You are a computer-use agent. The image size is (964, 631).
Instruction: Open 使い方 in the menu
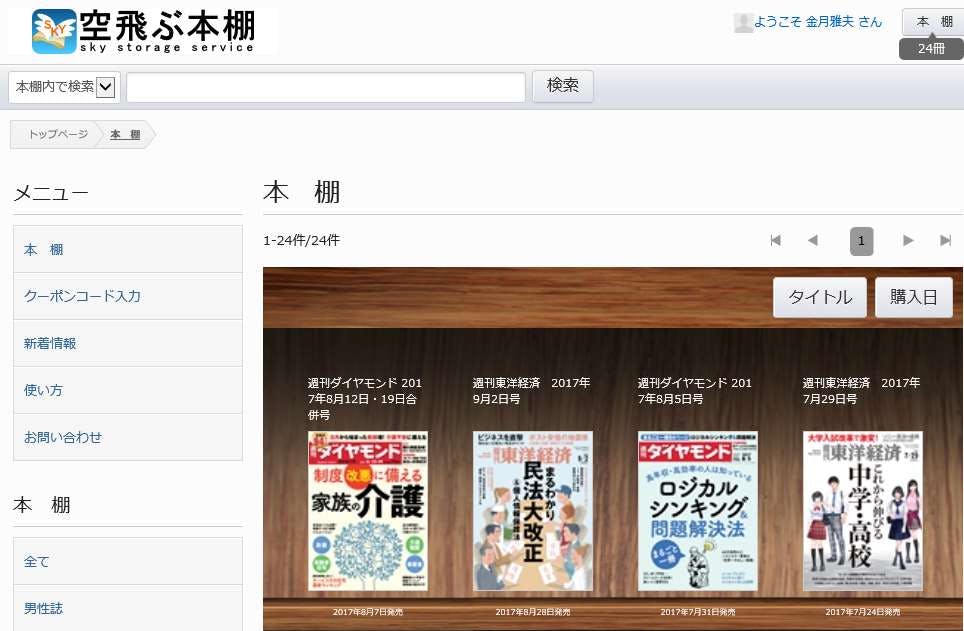click(128, 390)
